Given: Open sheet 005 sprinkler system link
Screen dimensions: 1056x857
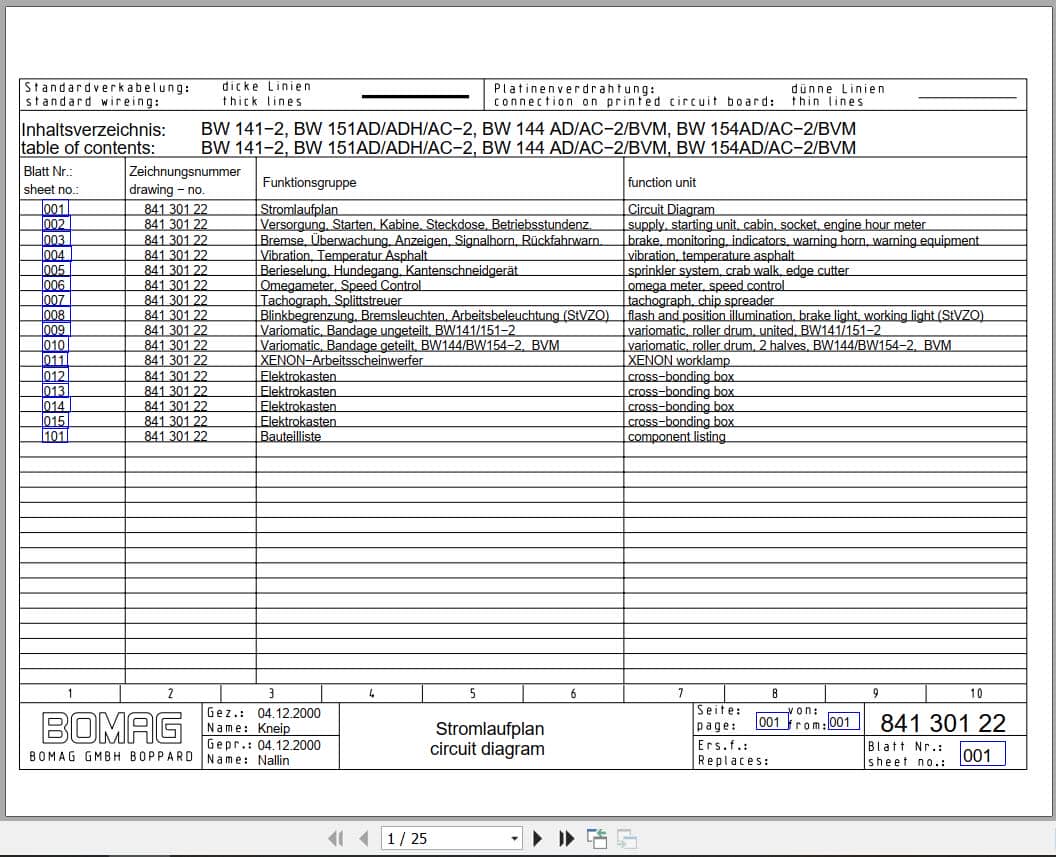Looking at the screenshot, I should [54, 270].
